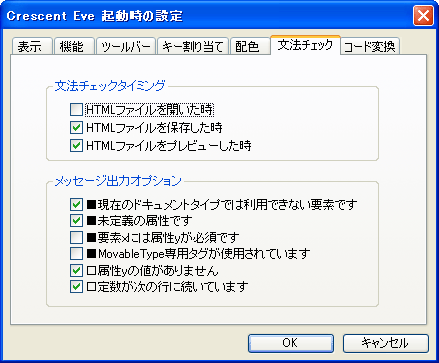Enable 要素xには属性yが必須です message

point(76,237)
